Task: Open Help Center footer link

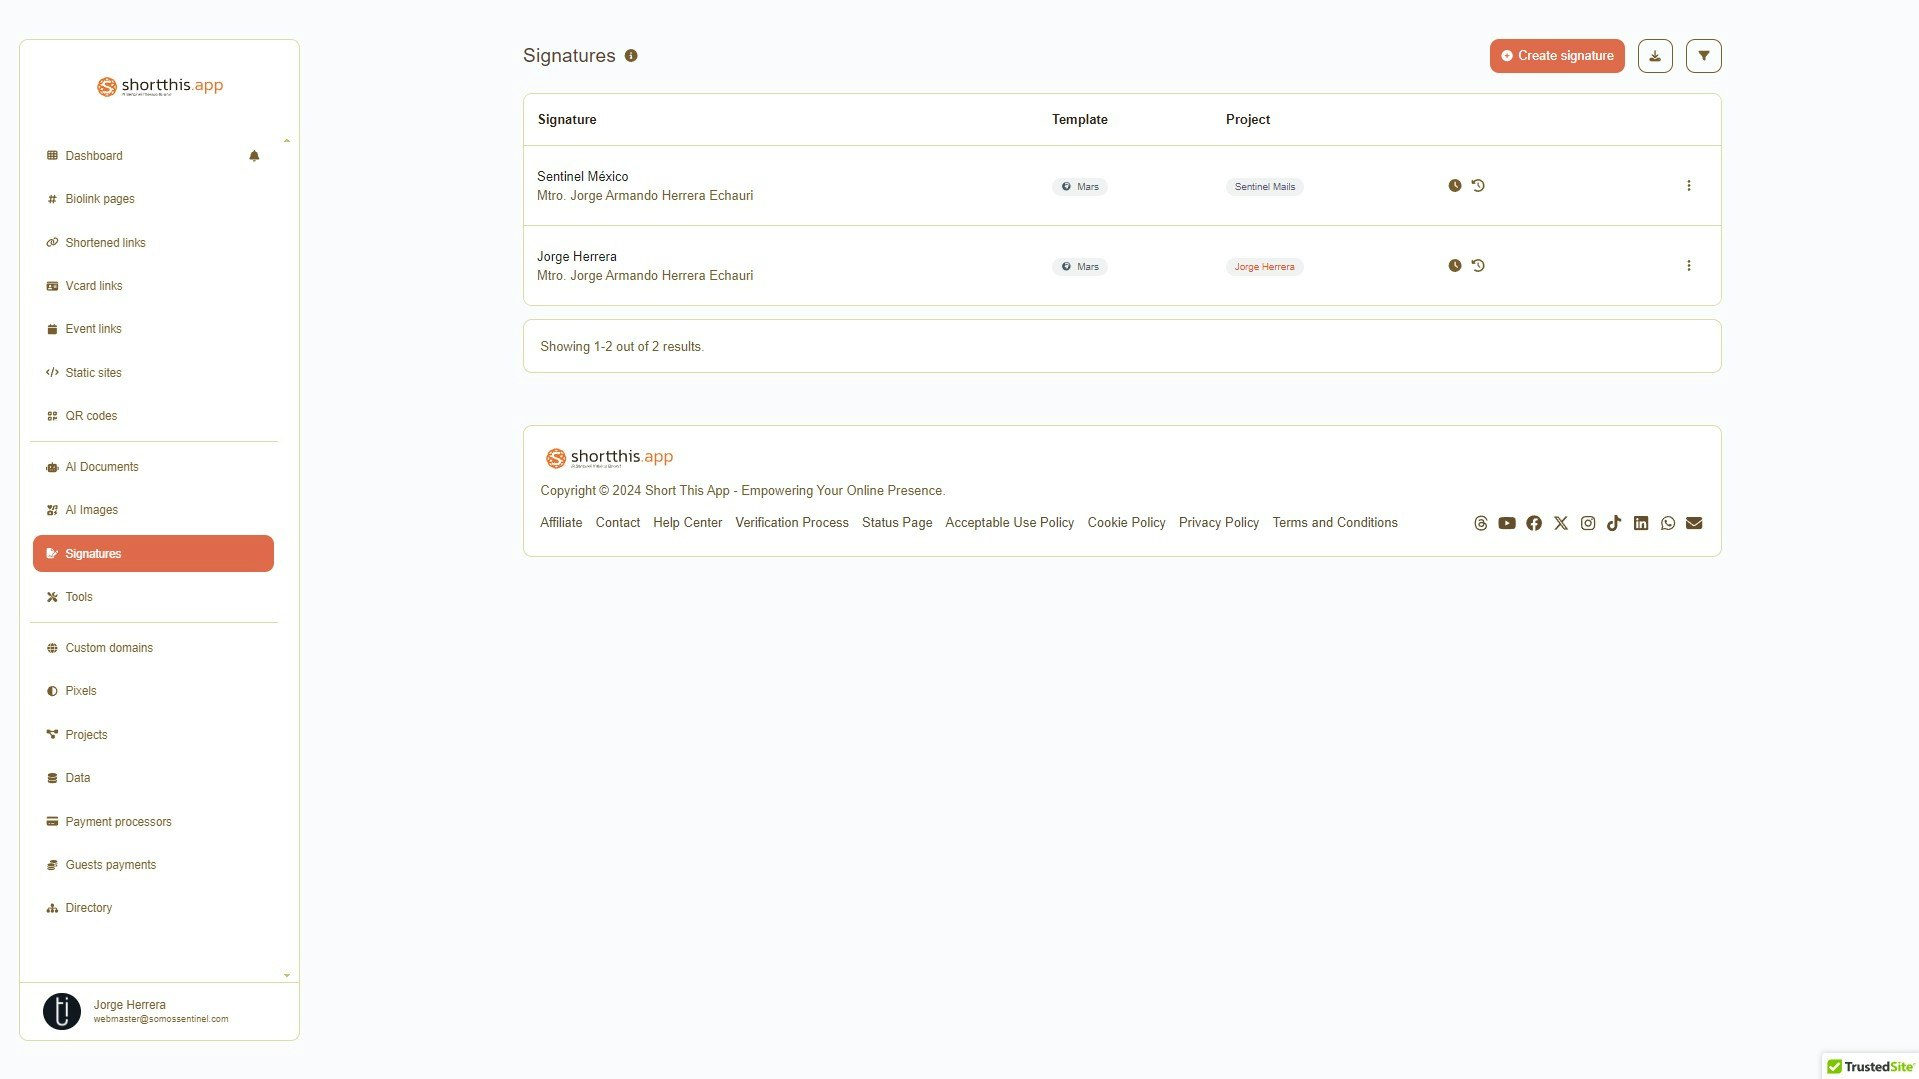Action: 687,523
